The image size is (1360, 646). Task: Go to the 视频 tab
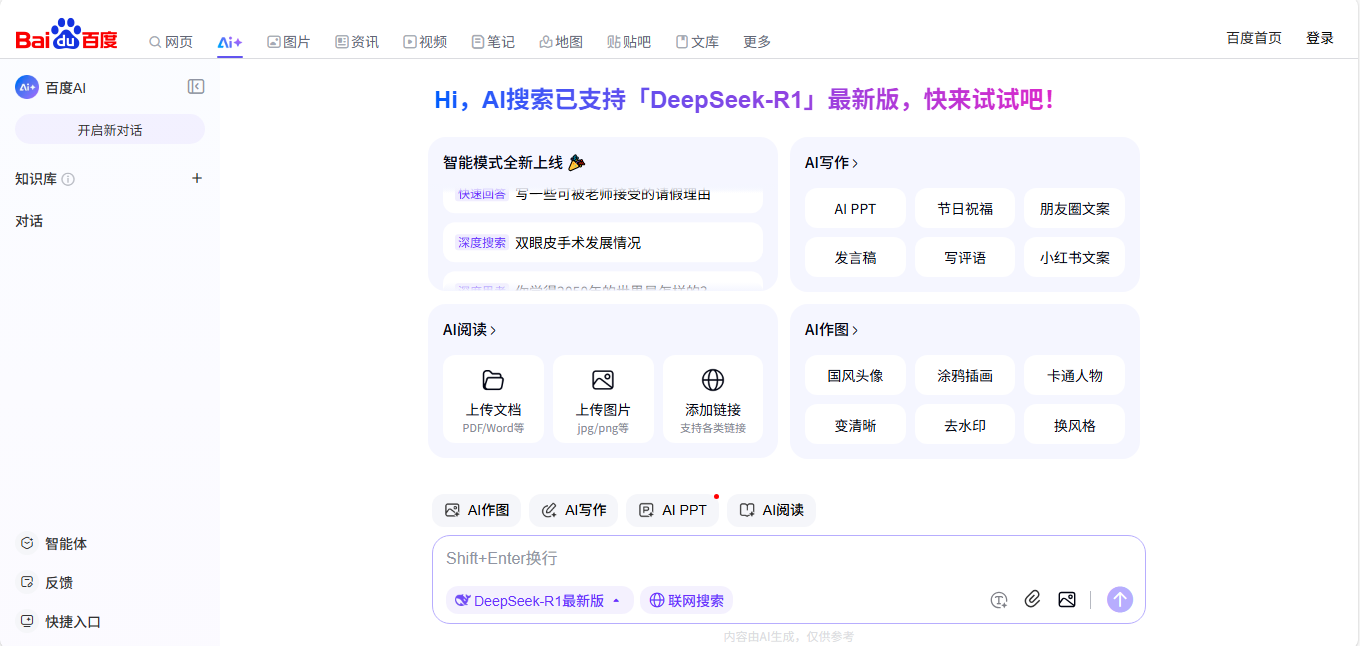(x=425, y=42)
